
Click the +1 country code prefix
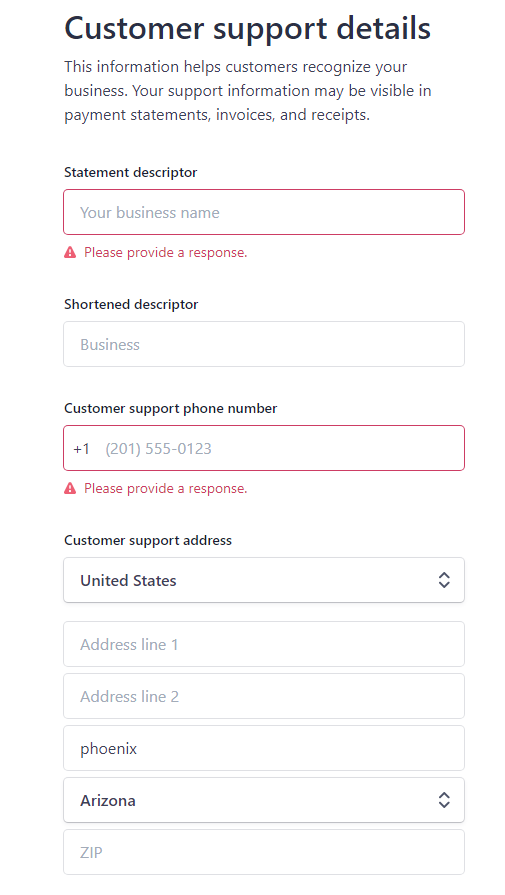(x=82, y=449)
